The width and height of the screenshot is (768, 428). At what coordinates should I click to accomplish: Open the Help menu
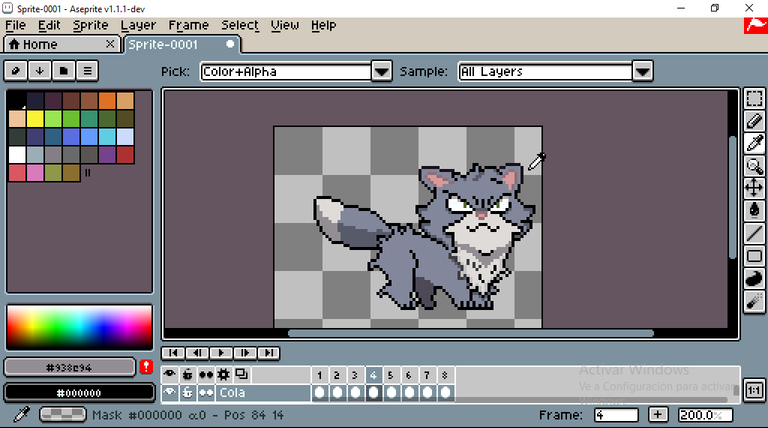click(324, 25)
